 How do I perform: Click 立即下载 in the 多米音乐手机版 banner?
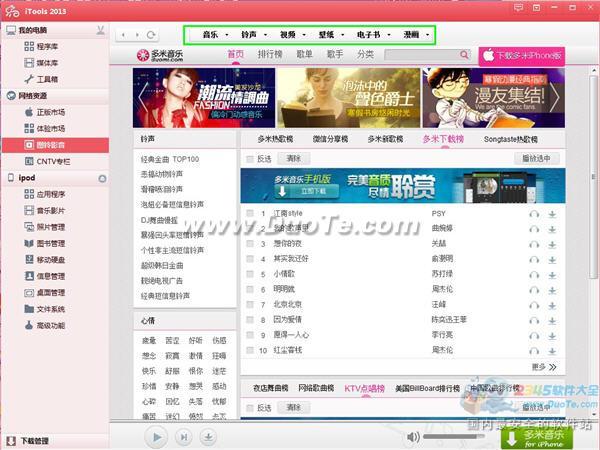[x=307, y=191]
